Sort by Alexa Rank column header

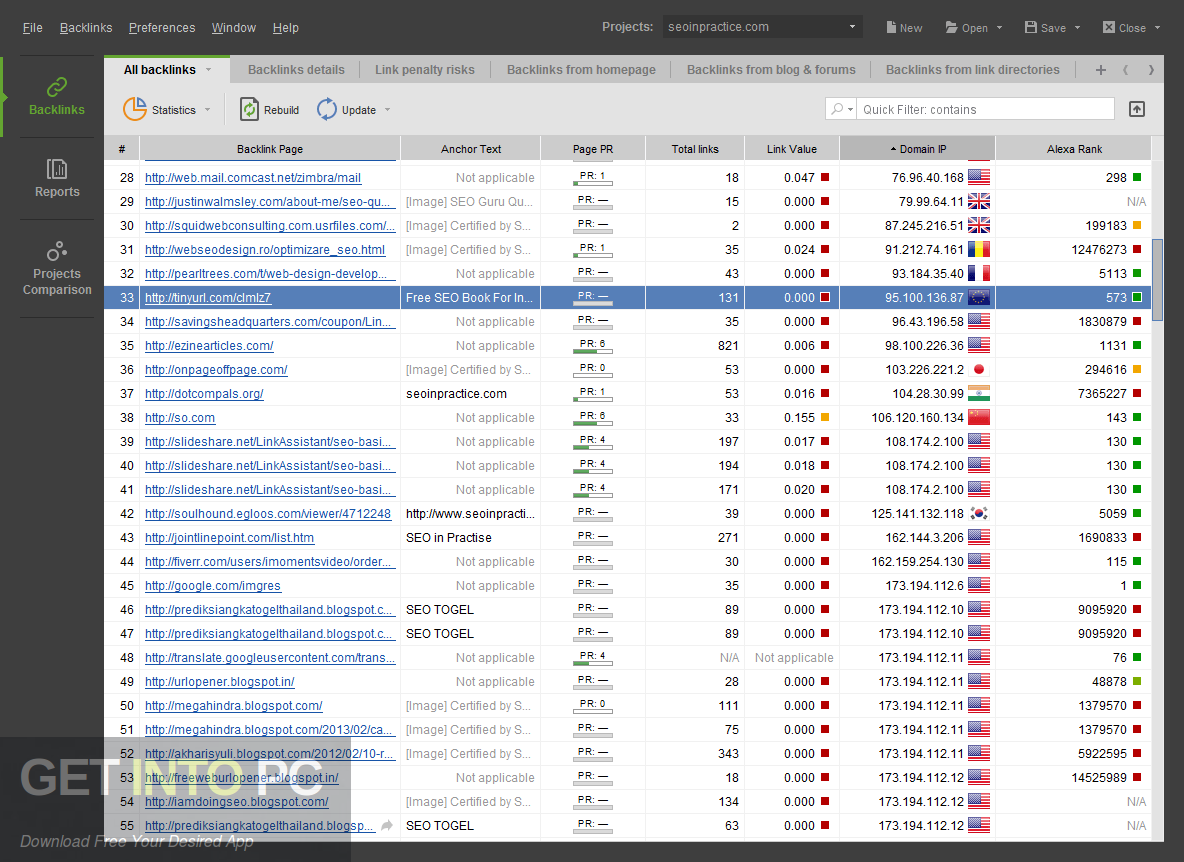click(x=1074, y=149)
